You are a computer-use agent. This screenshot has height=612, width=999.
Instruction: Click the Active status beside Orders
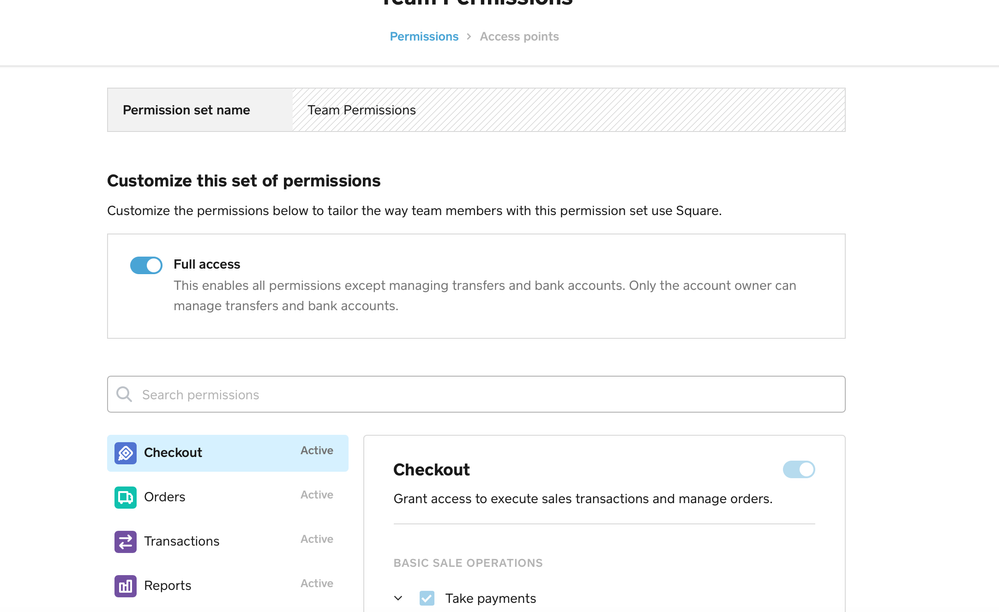[x=317, y=495]
